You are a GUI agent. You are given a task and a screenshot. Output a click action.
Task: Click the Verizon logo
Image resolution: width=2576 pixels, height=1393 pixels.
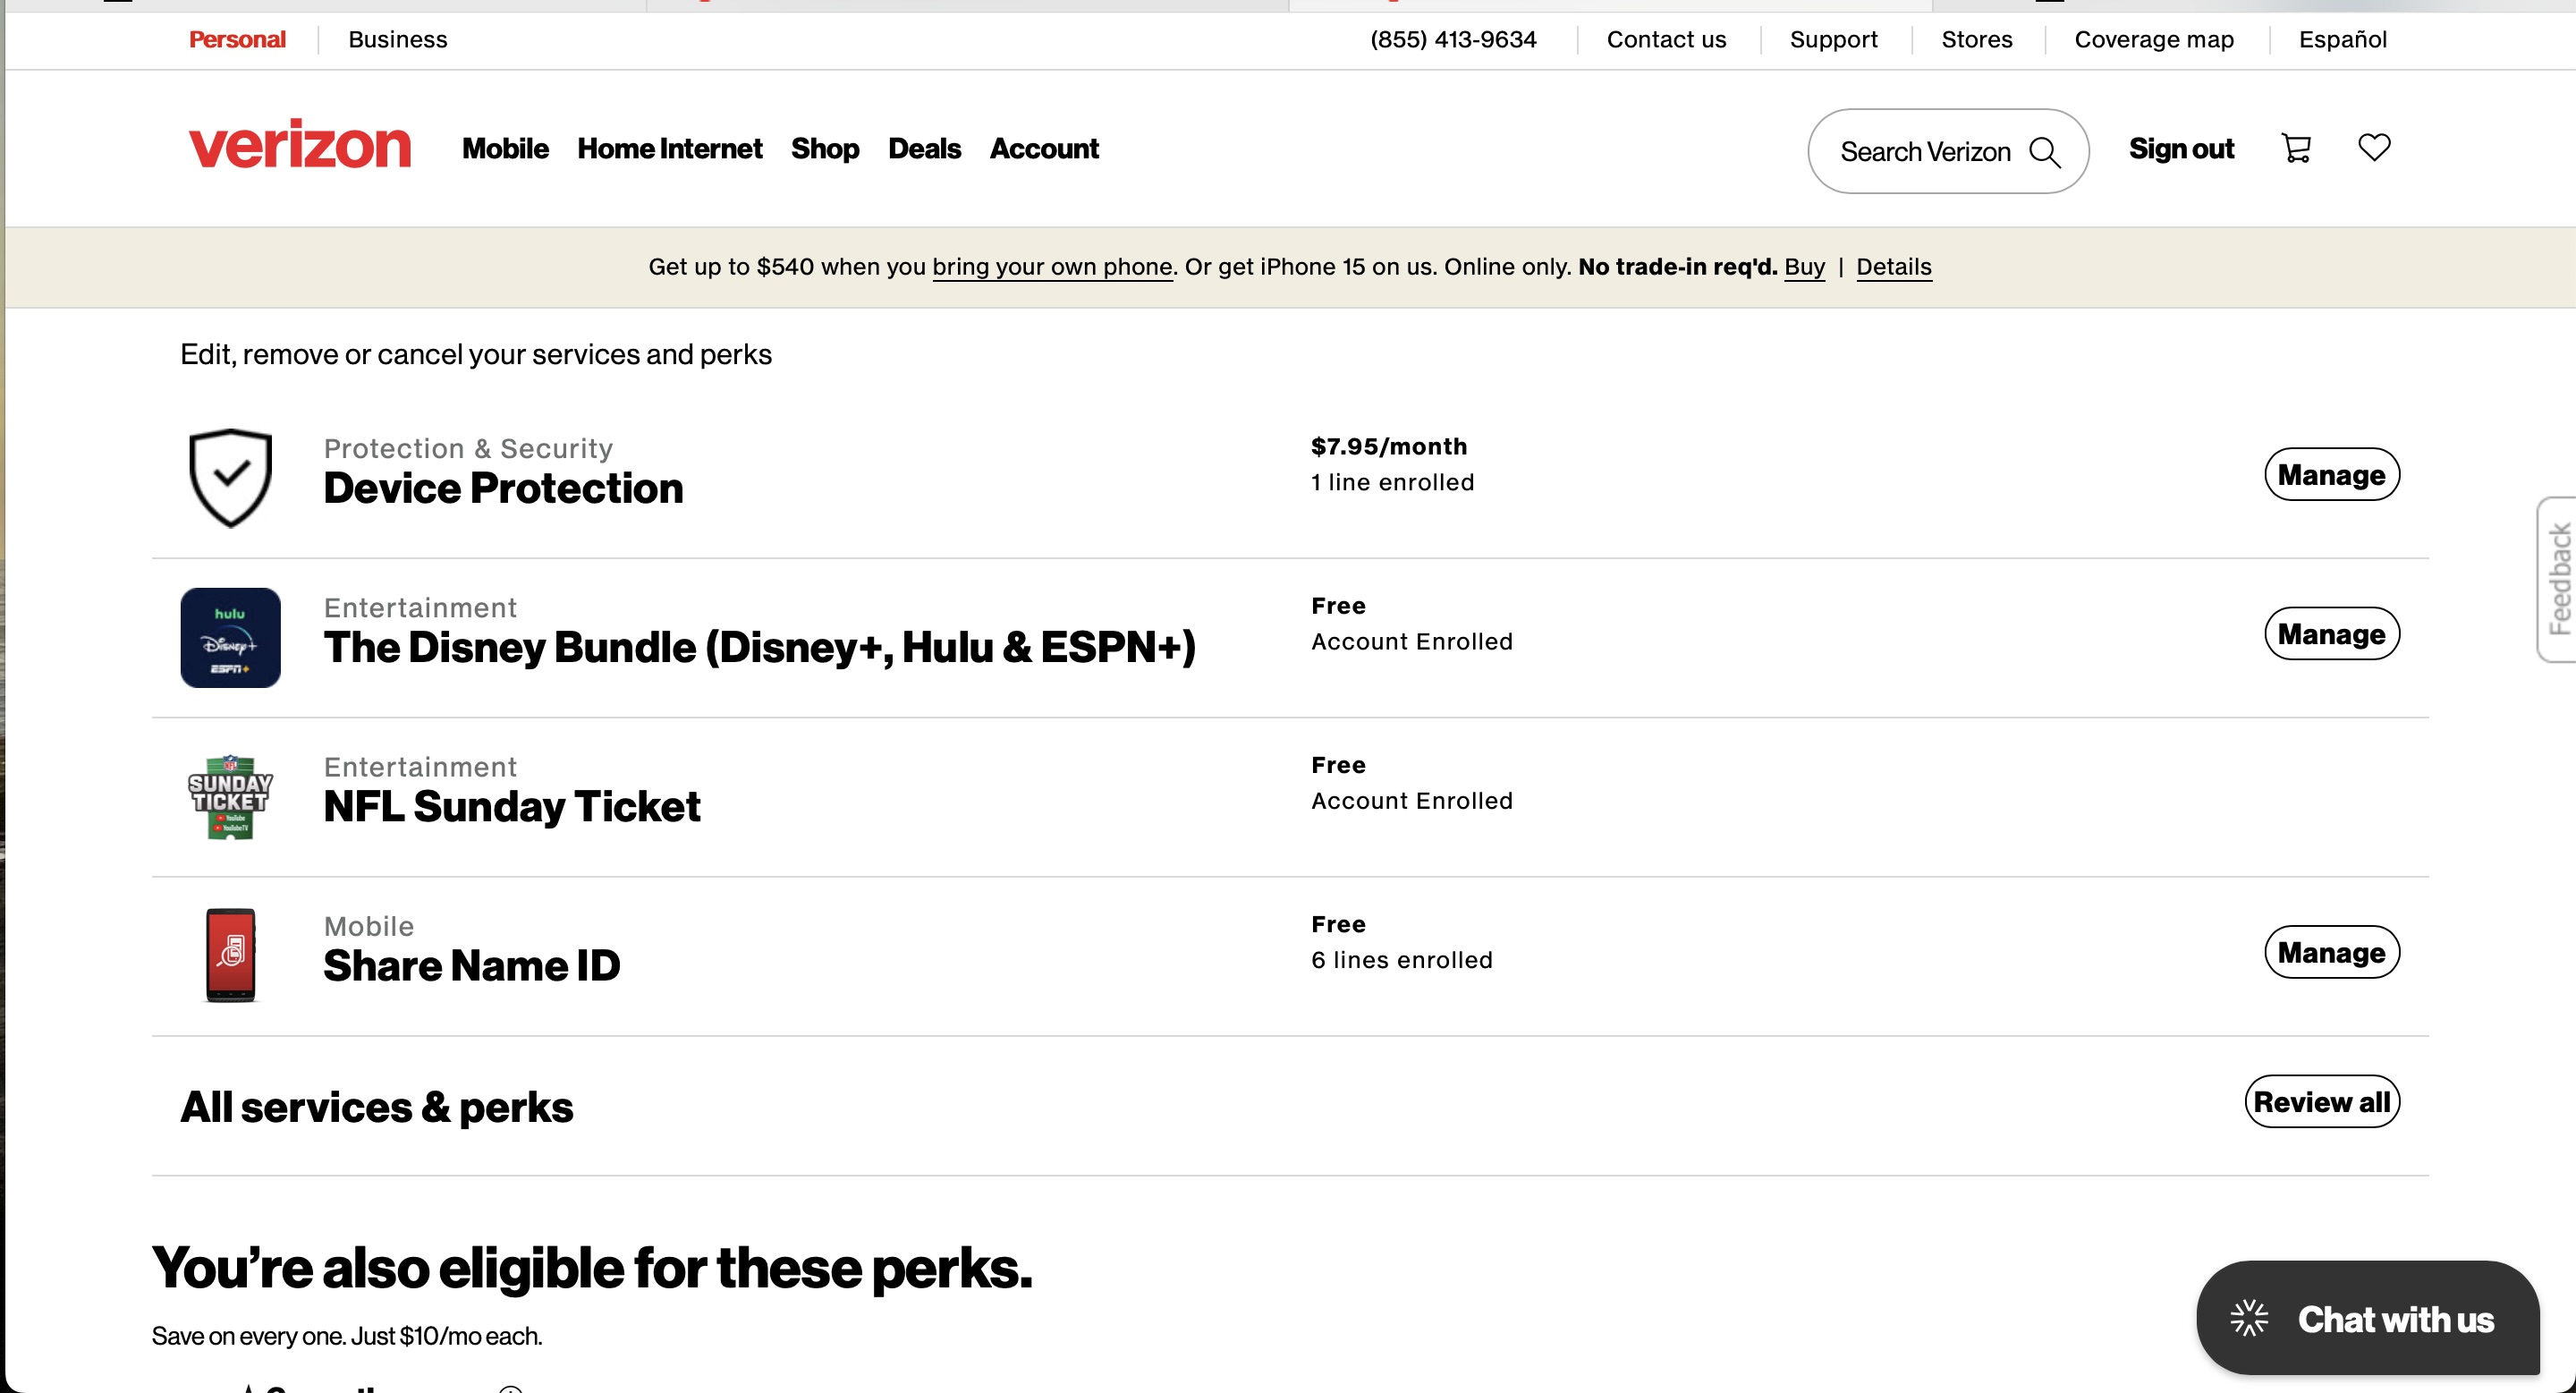coord(299,146)
